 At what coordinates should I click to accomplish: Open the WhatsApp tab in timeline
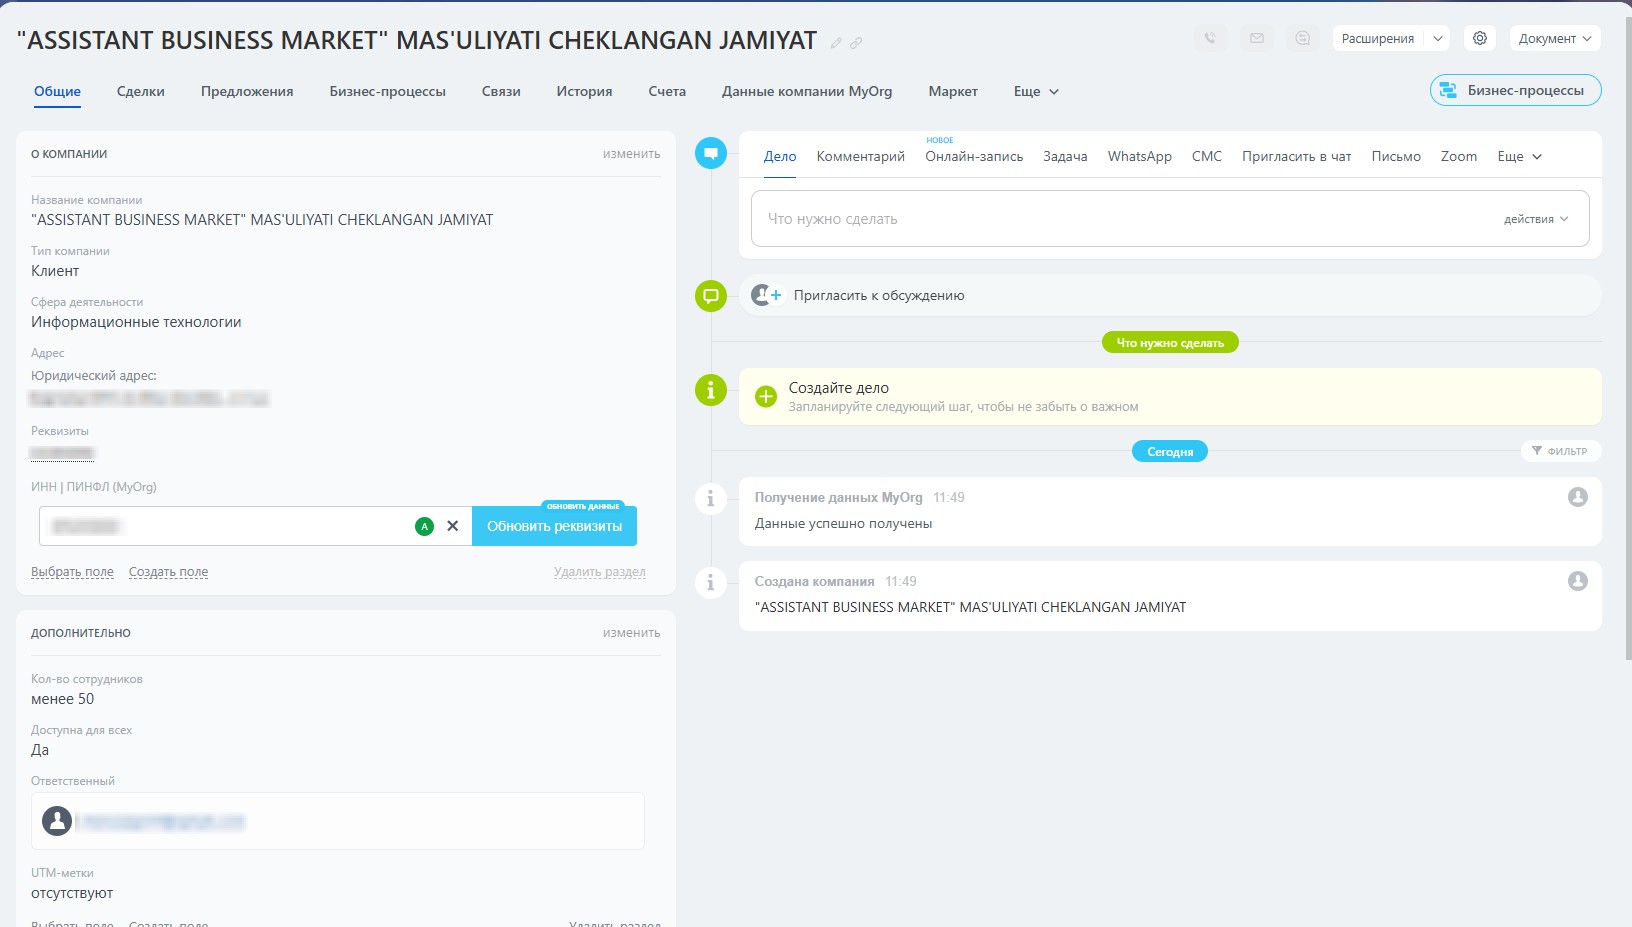coord(1139,157)
